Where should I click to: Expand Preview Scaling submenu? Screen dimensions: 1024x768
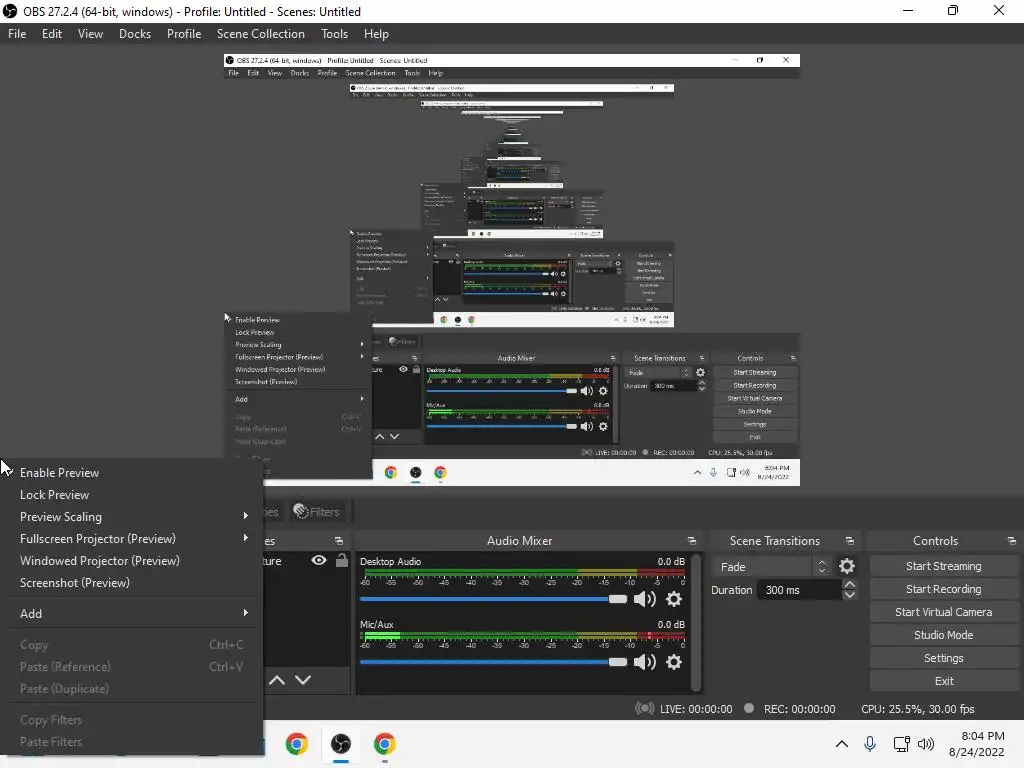point(131,517)
